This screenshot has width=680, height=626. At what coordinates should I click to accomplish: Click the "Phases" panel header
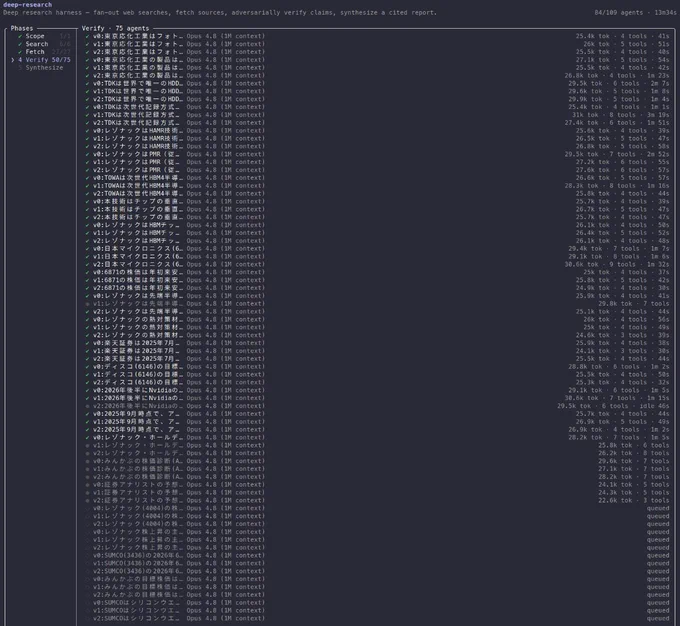22,28
